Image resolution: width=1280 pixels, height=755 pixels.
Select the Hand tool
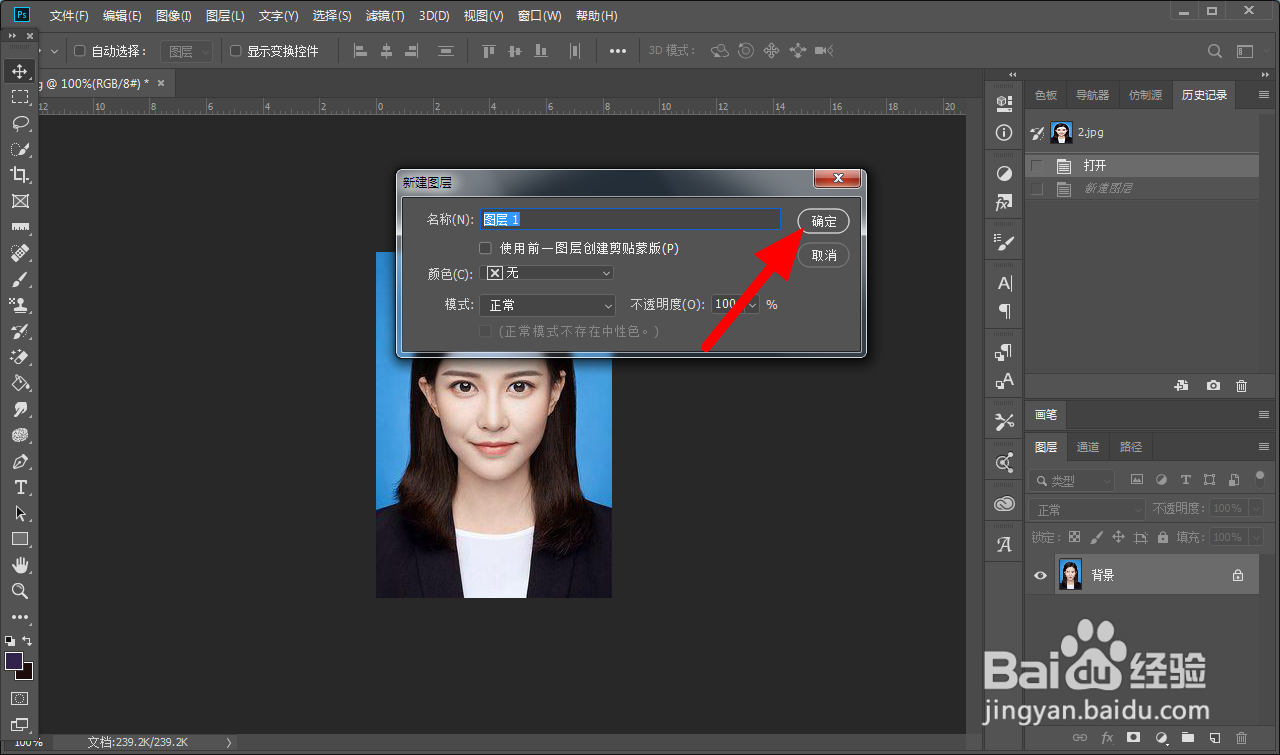[x=20, y=565]
